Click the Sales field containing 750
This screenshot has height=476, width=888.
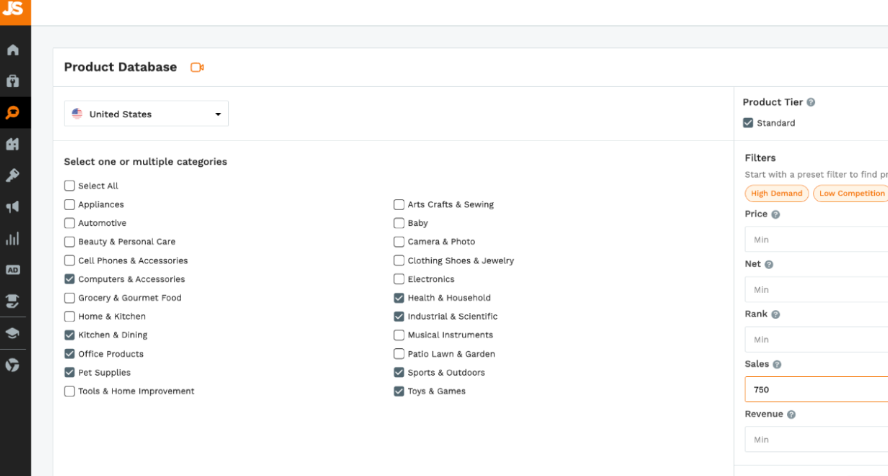pos(817,389)
